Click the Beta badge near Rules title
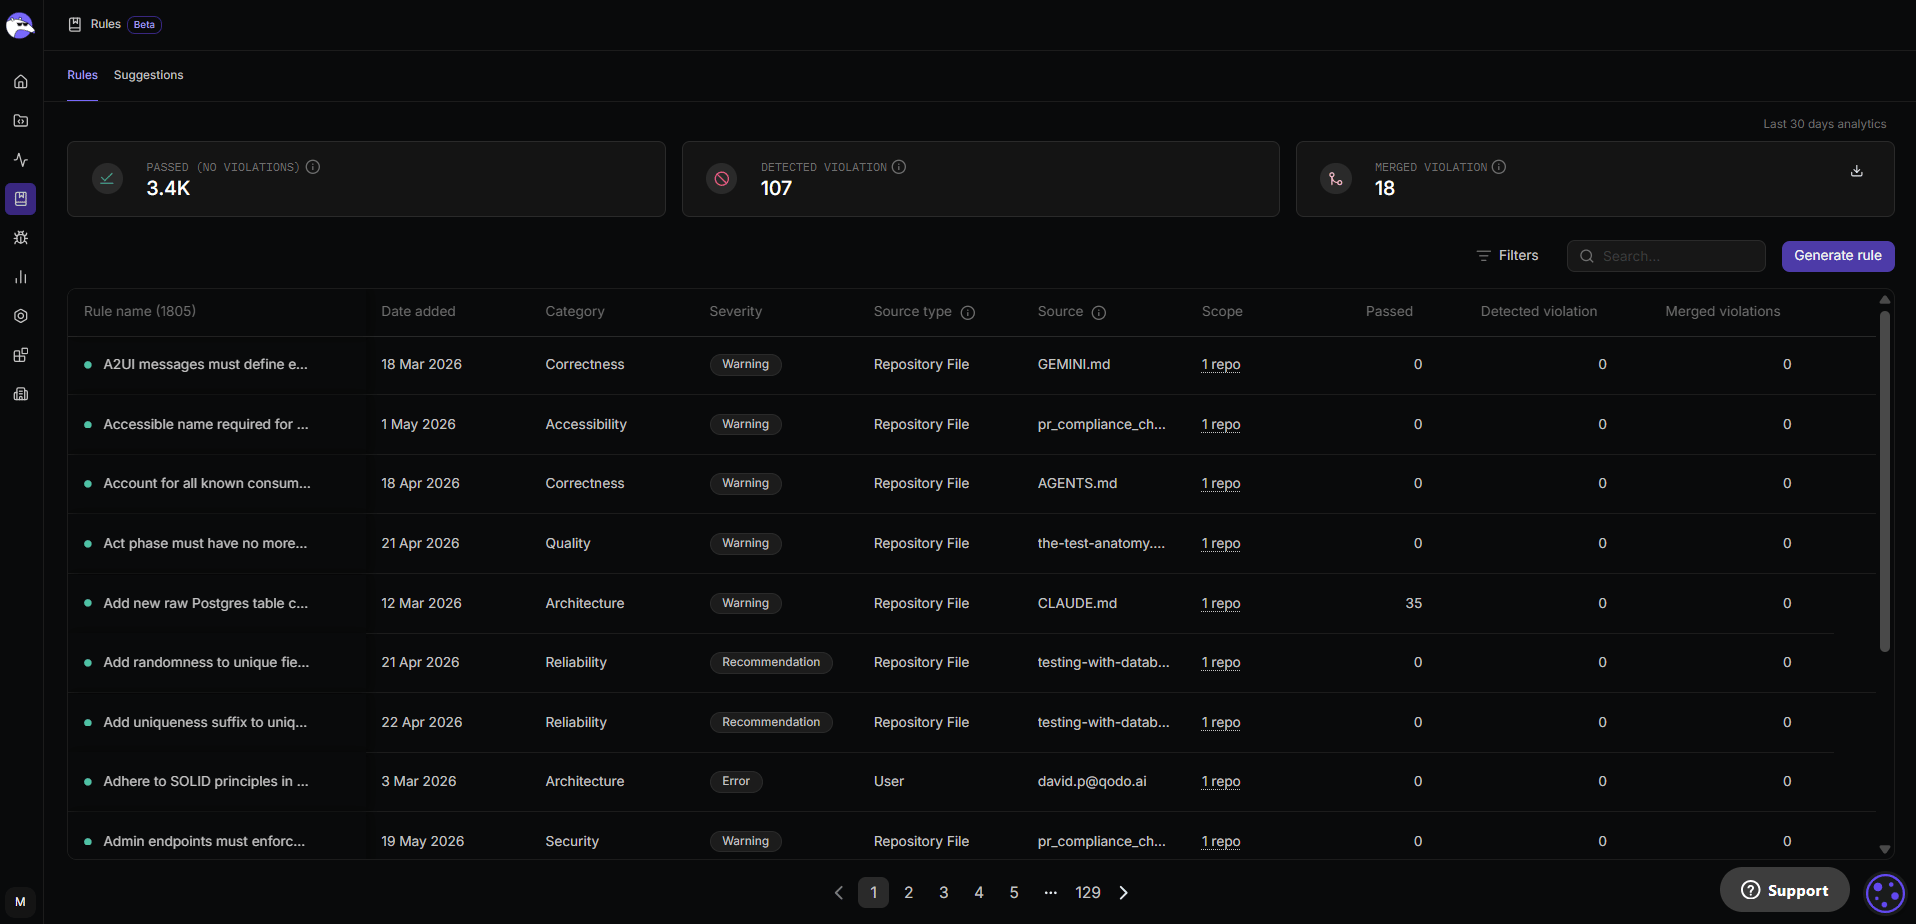The image size is (1916, 924). pos(144,25)
